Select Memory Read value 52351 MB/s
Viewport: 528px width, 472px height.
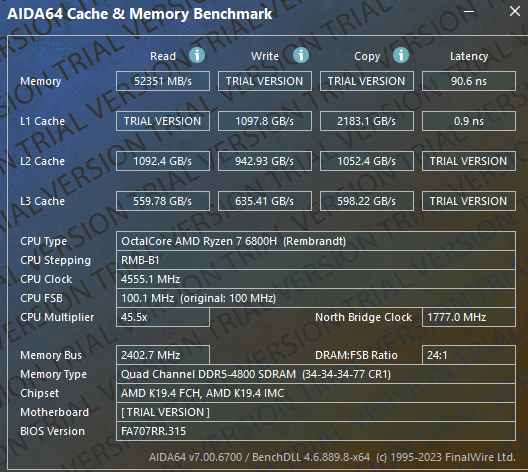[163, 81]
